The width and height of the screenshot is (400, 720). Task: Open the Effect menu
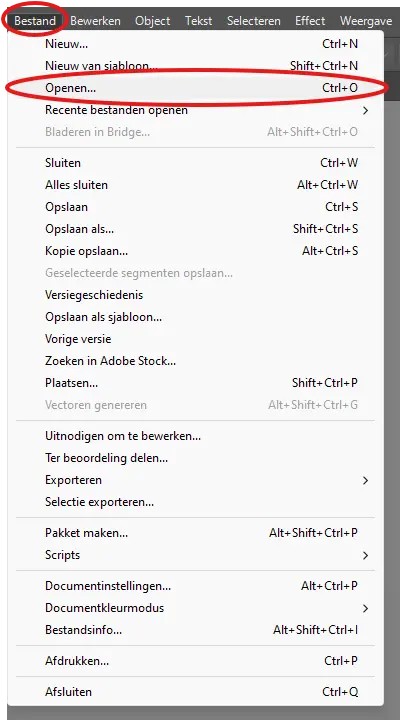pos(310,21)
